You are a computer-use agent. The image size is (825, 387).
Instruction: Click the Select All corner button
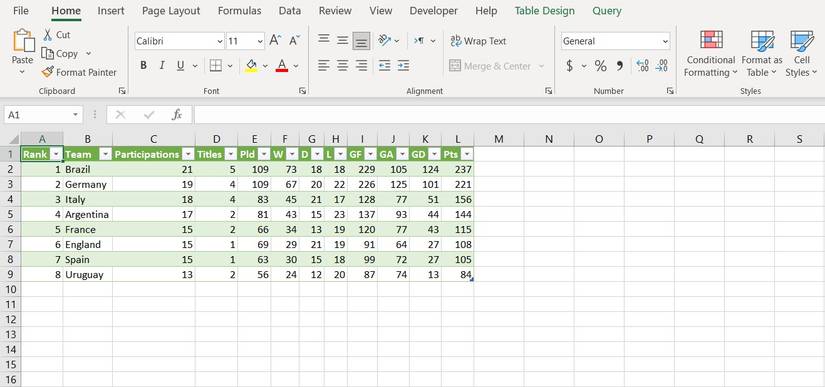click(11, 139)
